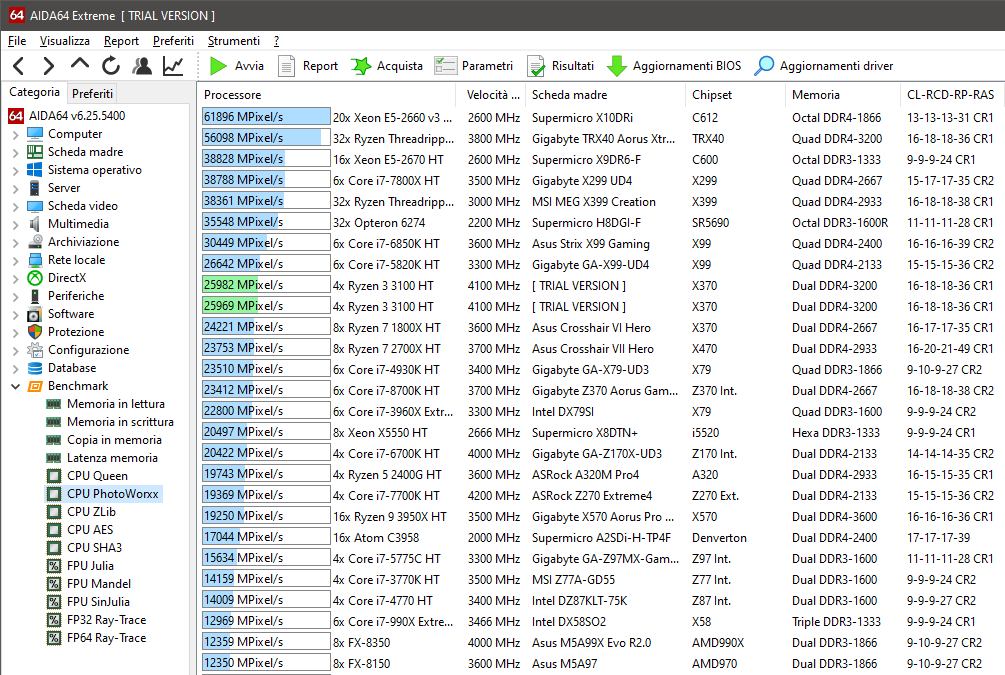Click Aggiornamenti BIOS
The image size is (1005, 675).
click(x=674, y=66)
